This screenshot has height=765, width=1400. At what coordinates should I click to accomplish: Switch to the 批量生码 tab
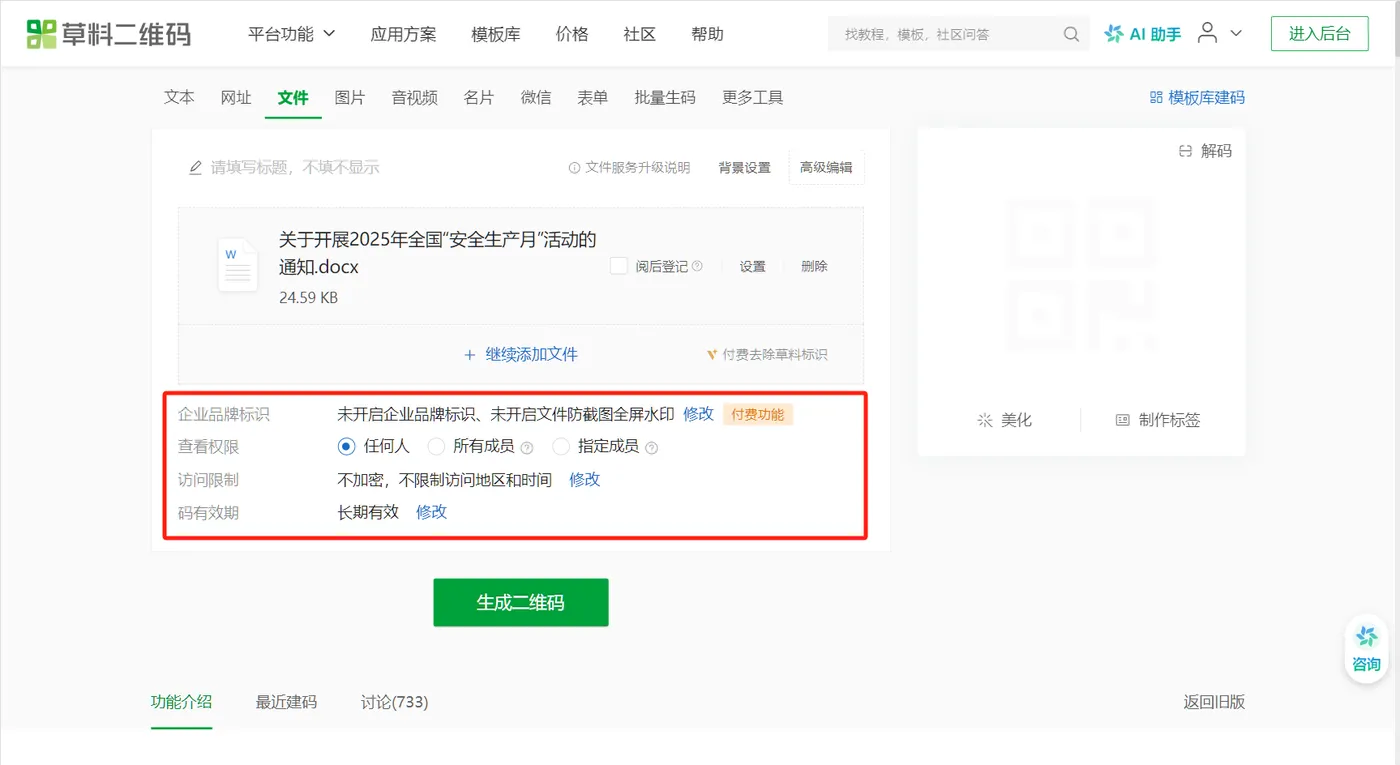(x=665, y=97)
